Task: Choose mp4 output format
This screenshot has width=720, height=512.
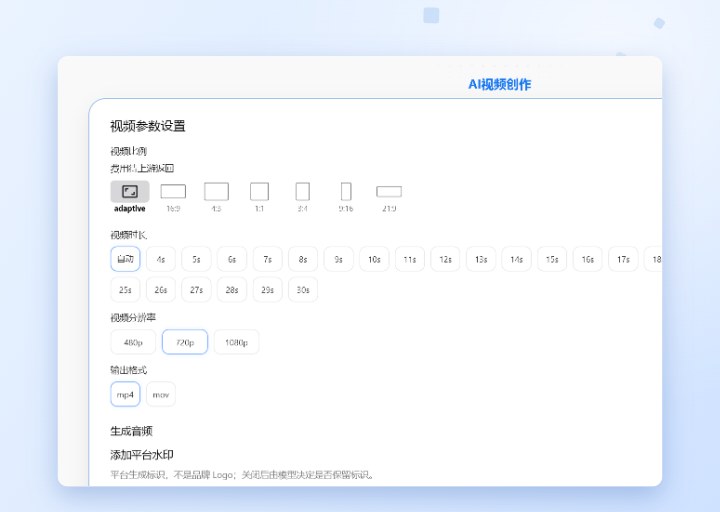Action: [125, 394]
